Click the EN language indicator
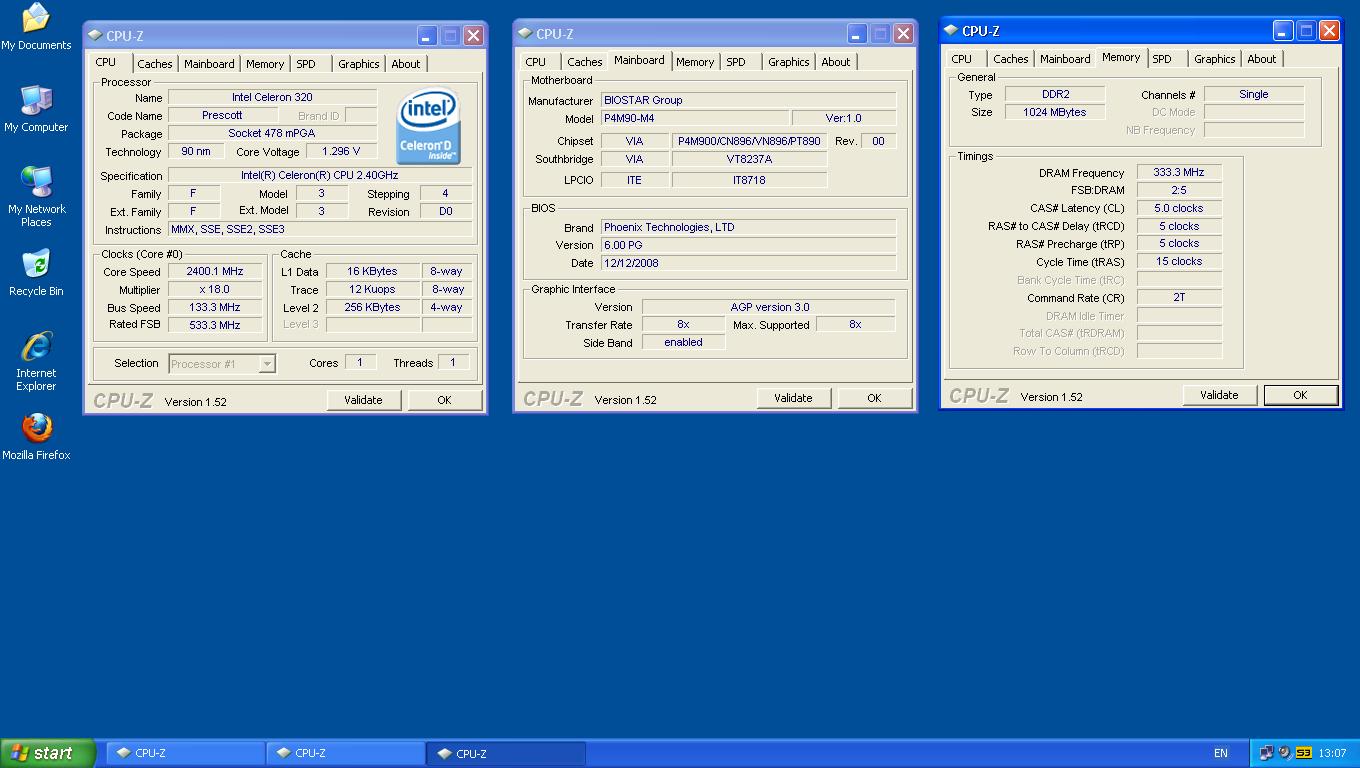 click(x=1220, y=753)
